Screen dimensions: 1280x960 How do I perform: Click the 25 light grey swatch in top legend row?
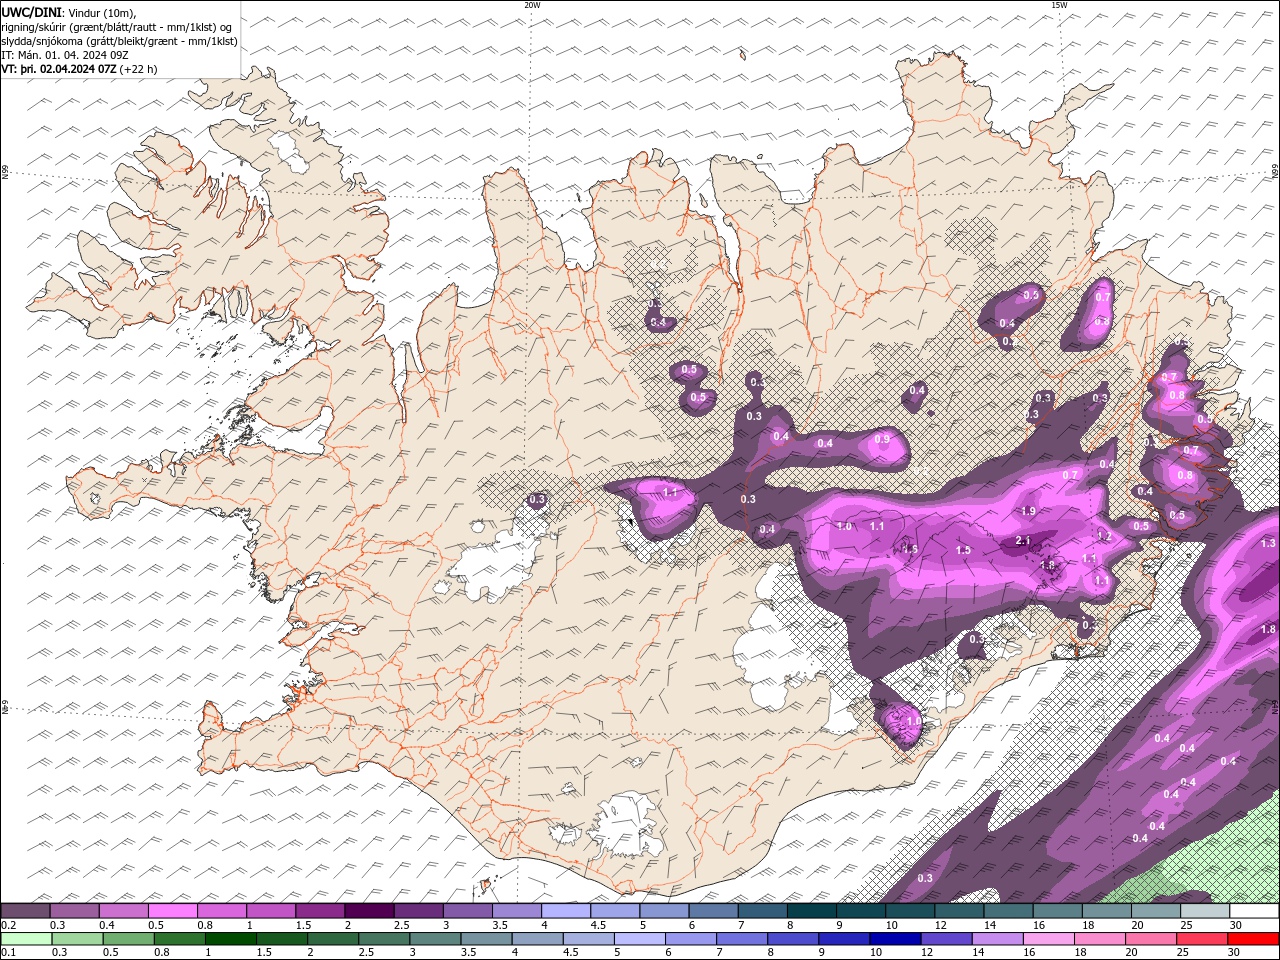tap(1205, 911)
